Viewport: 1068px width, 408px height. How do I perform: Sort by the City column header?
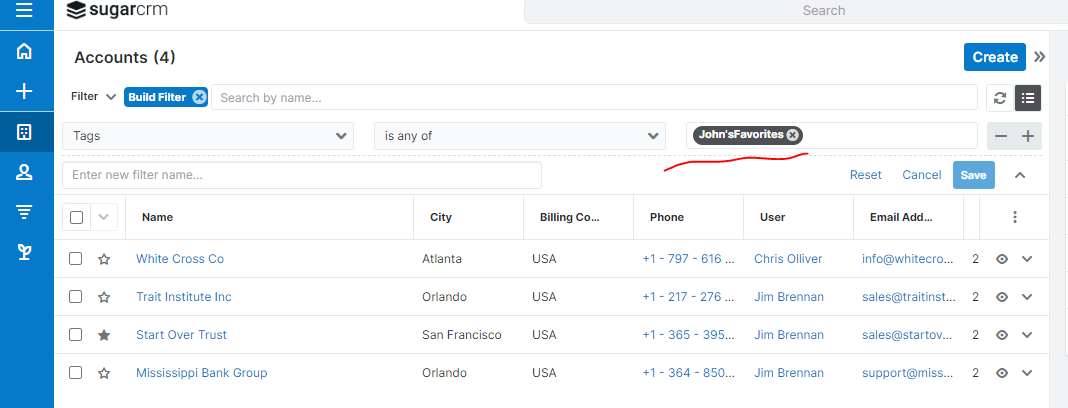pos(441,217)
